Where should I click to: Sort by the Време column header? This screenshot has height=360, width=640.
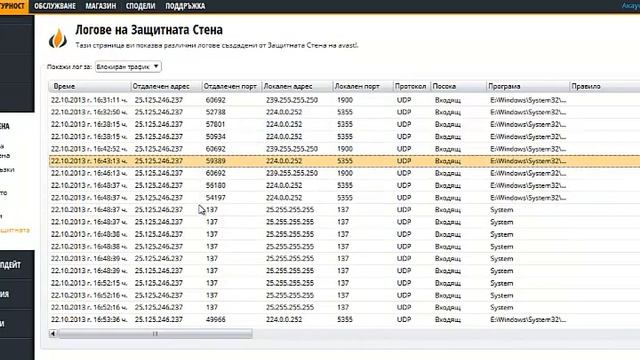(89, 87)
